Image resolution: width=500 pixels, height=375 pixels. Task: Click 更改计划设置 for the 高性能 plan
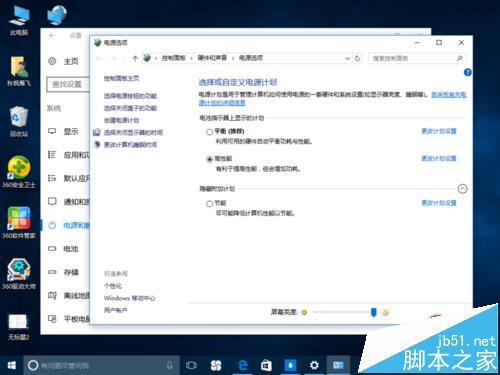439,158
